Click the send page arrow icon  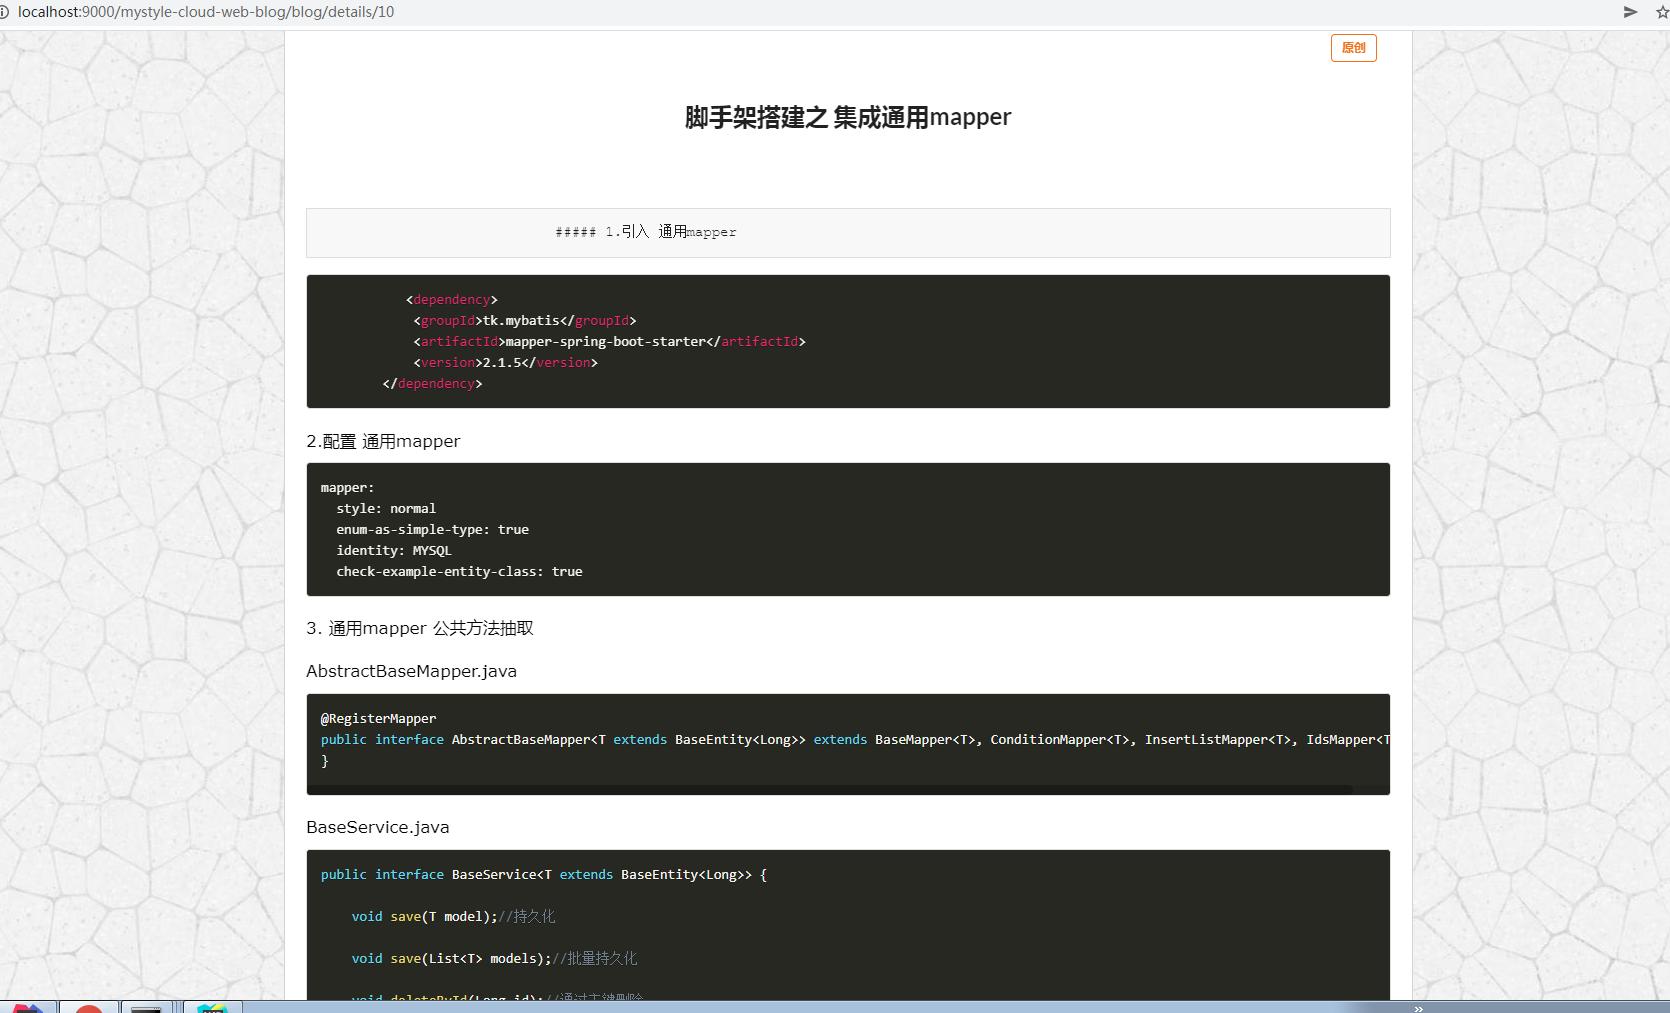coord(1630,12)
